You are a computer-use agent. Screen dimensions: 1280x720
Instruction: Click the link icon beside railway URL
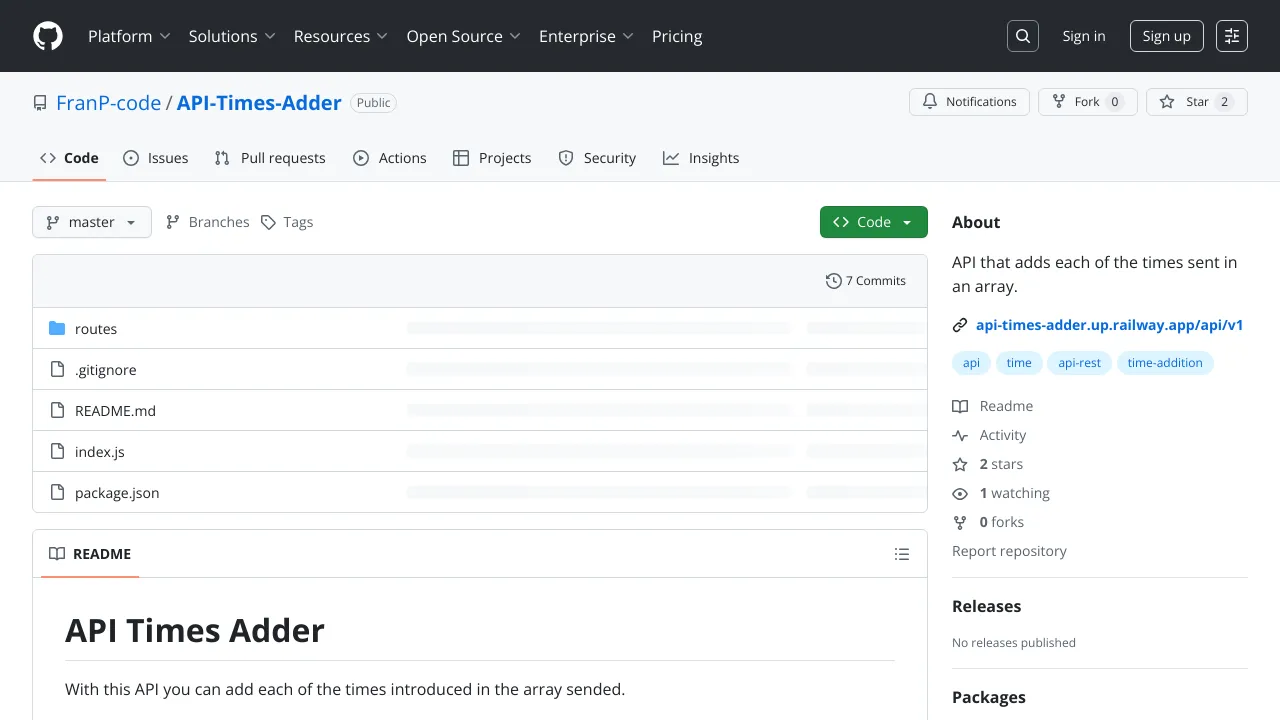point(960,325)
